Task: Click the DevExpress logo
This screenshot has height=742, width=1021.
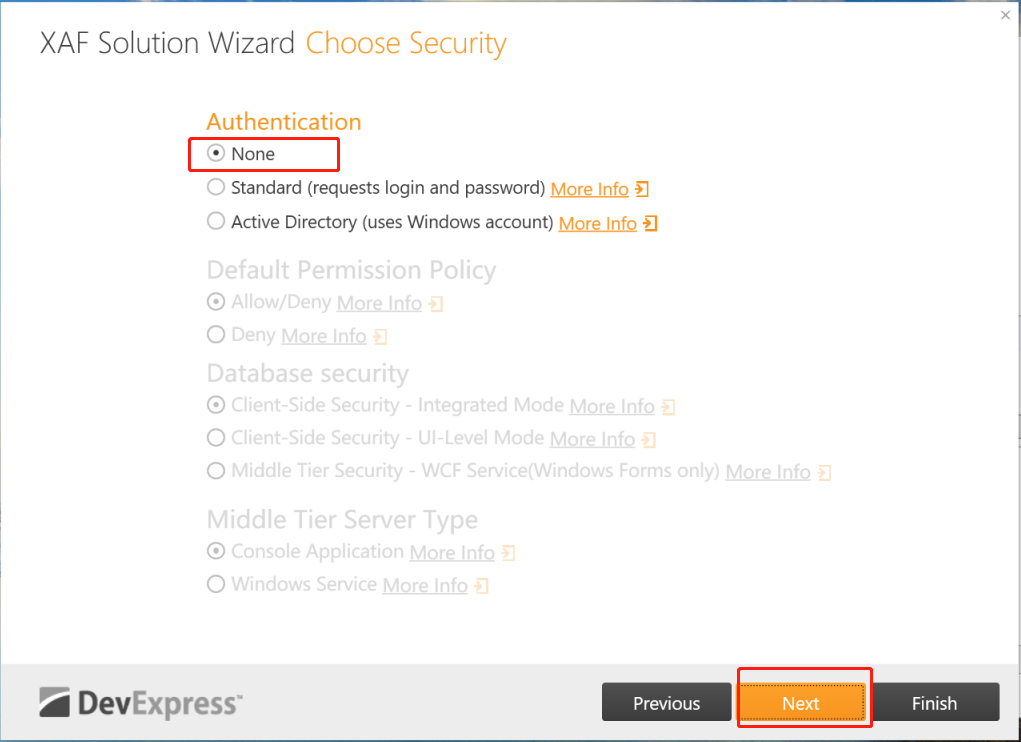Action: [140, 702]
